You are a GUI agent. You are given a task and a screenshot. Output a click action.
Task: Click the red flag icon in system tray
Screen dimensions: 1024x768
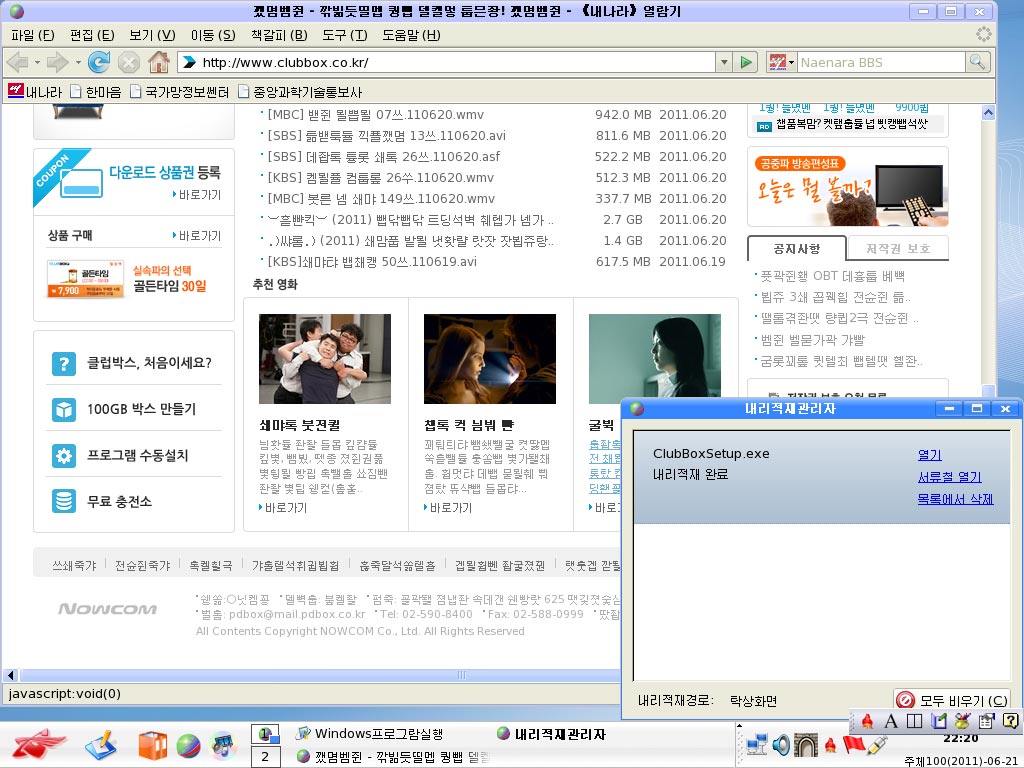click(853, 744)
